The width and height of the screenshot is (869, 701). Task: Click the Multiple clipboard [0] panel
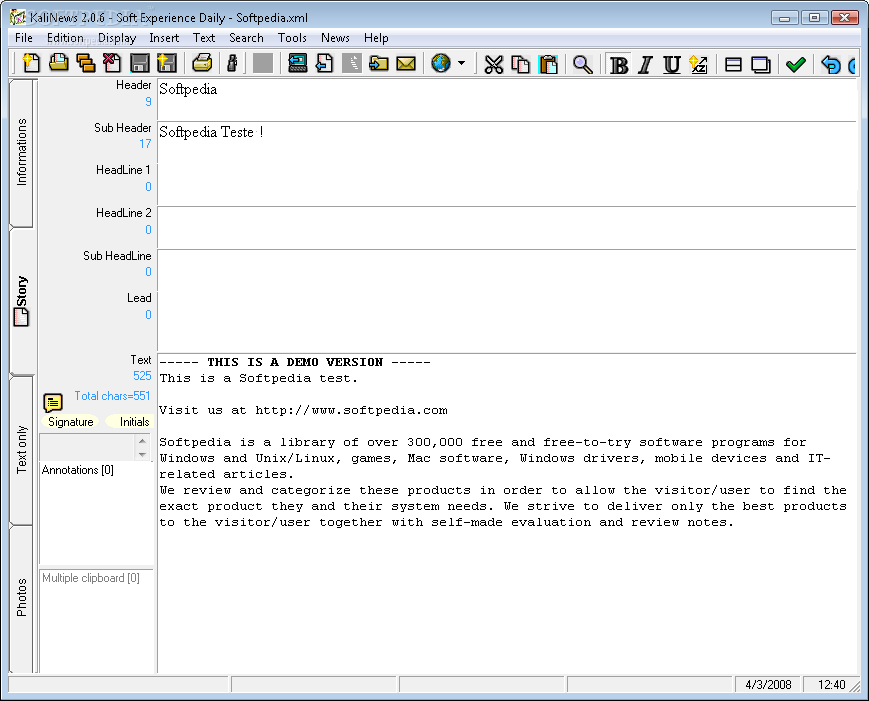[96, 621]
